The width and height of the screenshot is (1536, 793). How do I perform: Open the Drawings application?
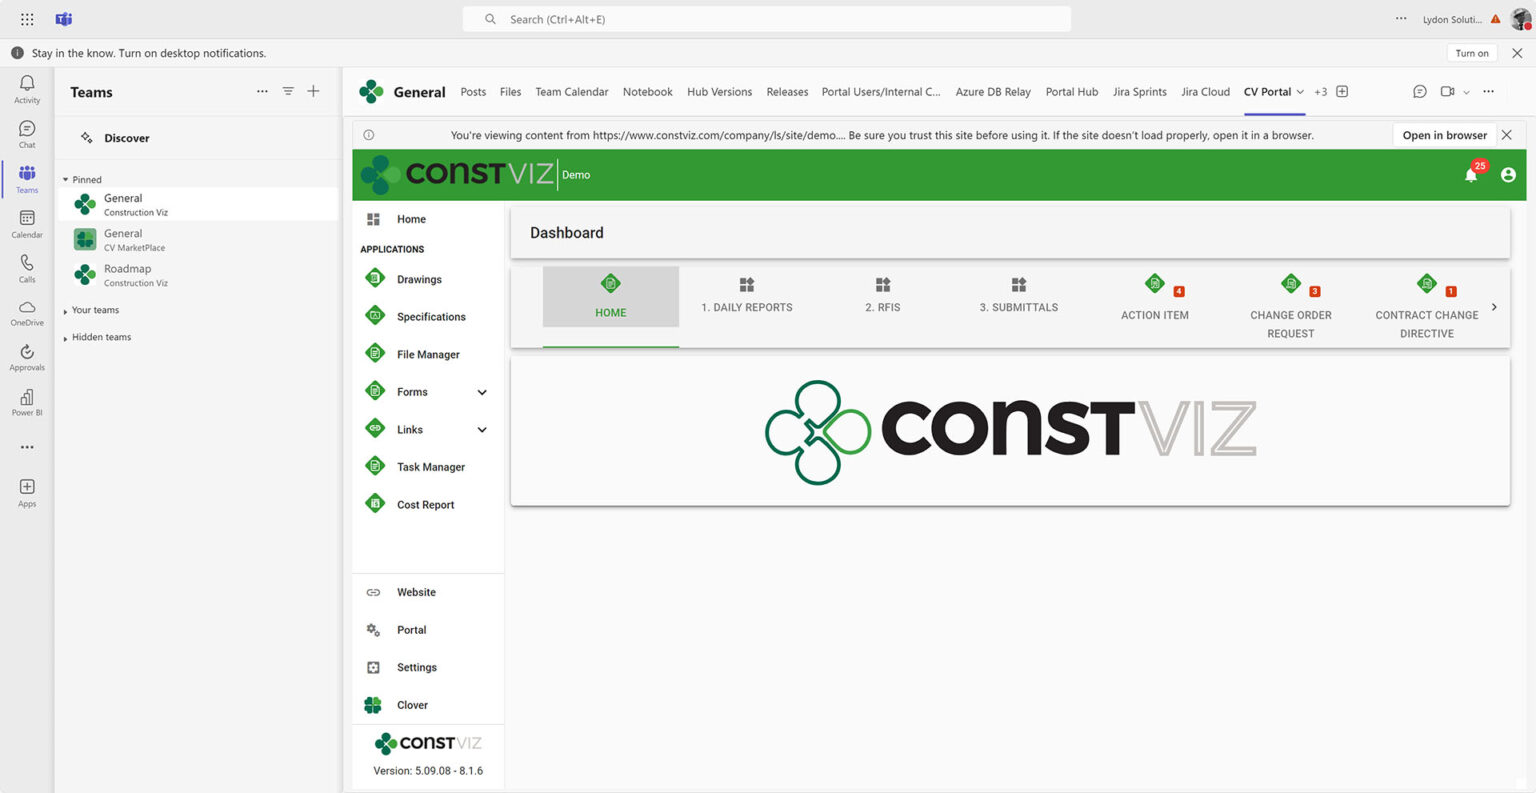[421, 279]
